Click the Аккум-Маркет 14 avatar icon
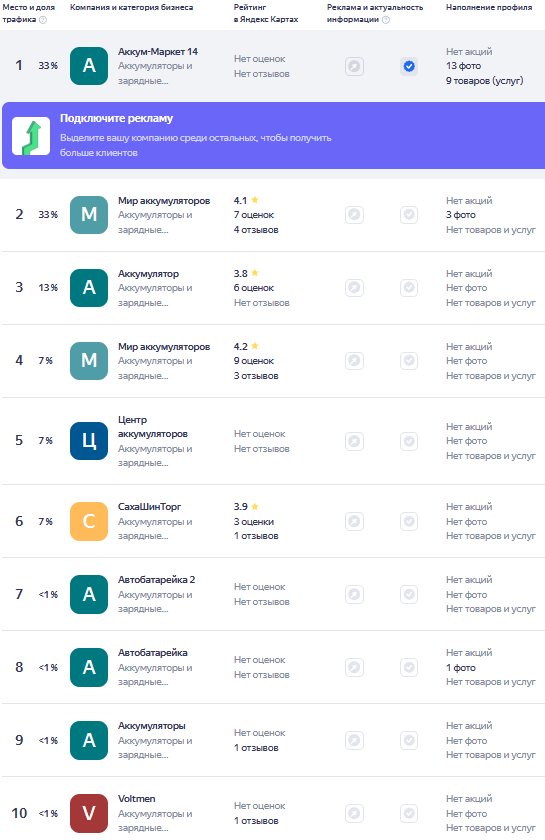The width and height of the screenshot is (545, 840). [x=89, y=66]
